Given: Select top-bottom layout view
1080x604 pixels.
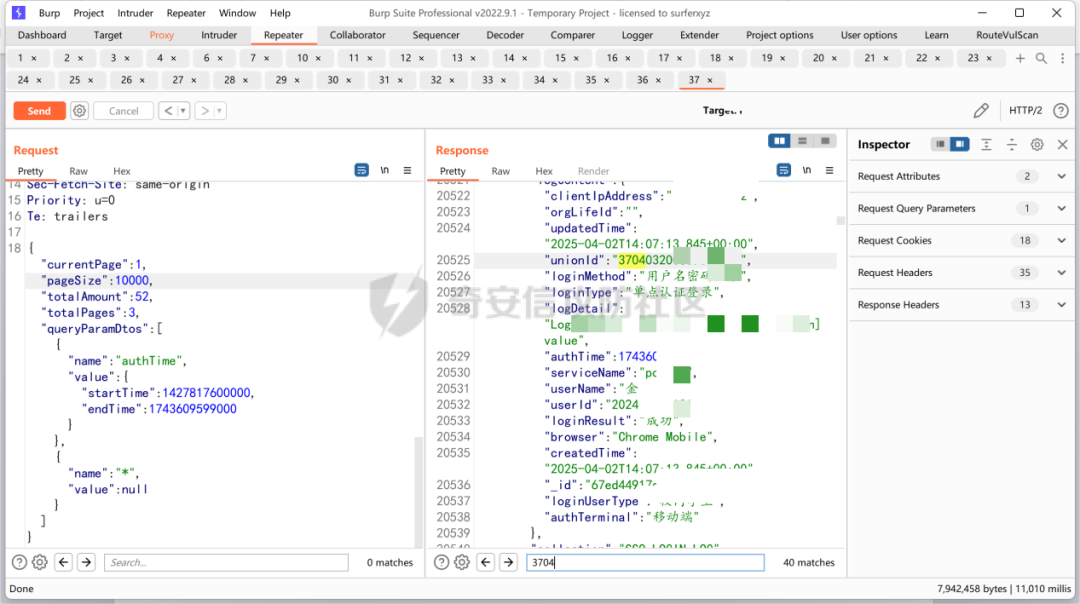Looking at the screenshot, I should click(802, 141).
